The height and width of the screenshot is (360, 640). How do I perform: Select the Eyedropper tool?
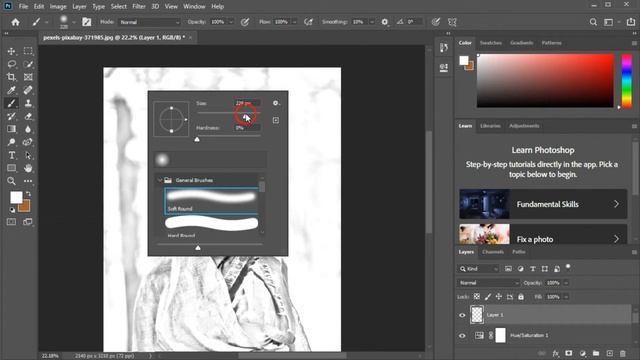(x=11, y=90)
